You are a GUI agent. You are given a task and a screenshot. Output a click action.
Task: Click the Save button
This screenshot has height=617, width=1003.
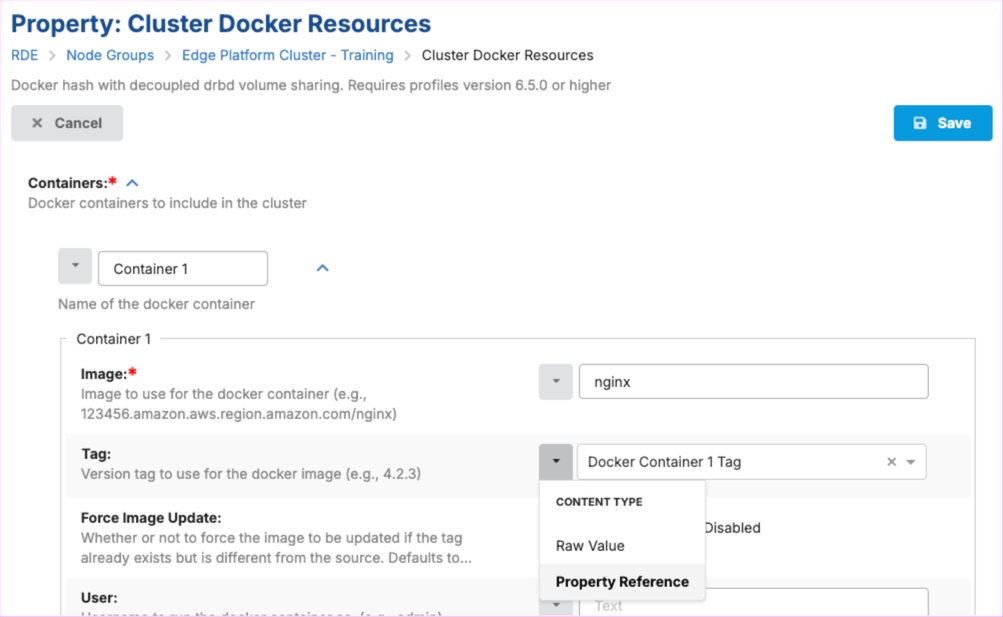(x=942, y=123)
